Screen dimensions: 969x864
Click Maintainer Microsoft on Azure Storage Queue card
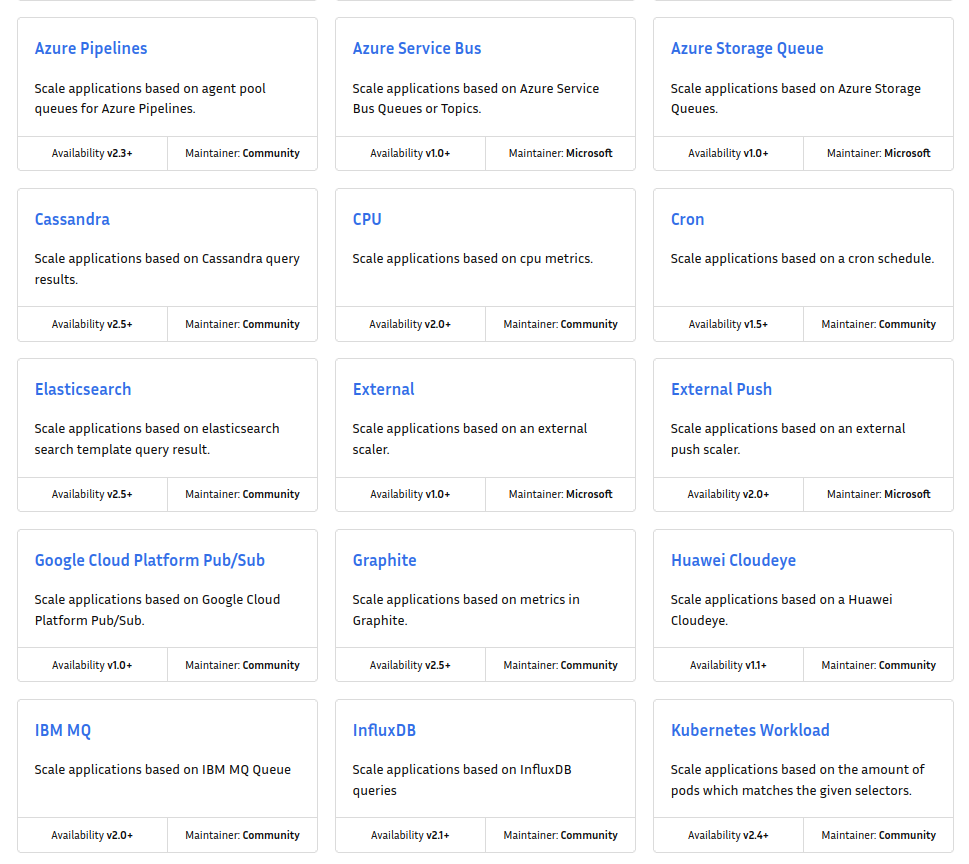click(x=879, y=153)
